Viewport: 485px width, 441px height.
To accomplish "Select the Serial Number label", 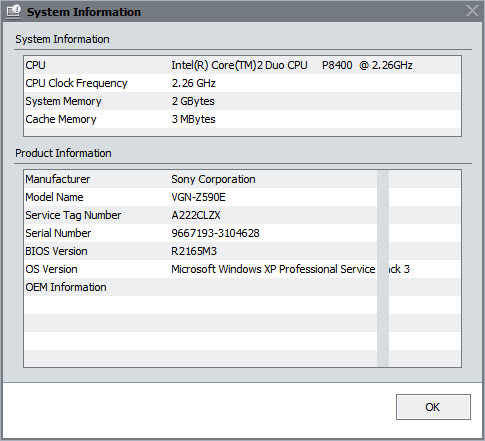I will point(58,233).
